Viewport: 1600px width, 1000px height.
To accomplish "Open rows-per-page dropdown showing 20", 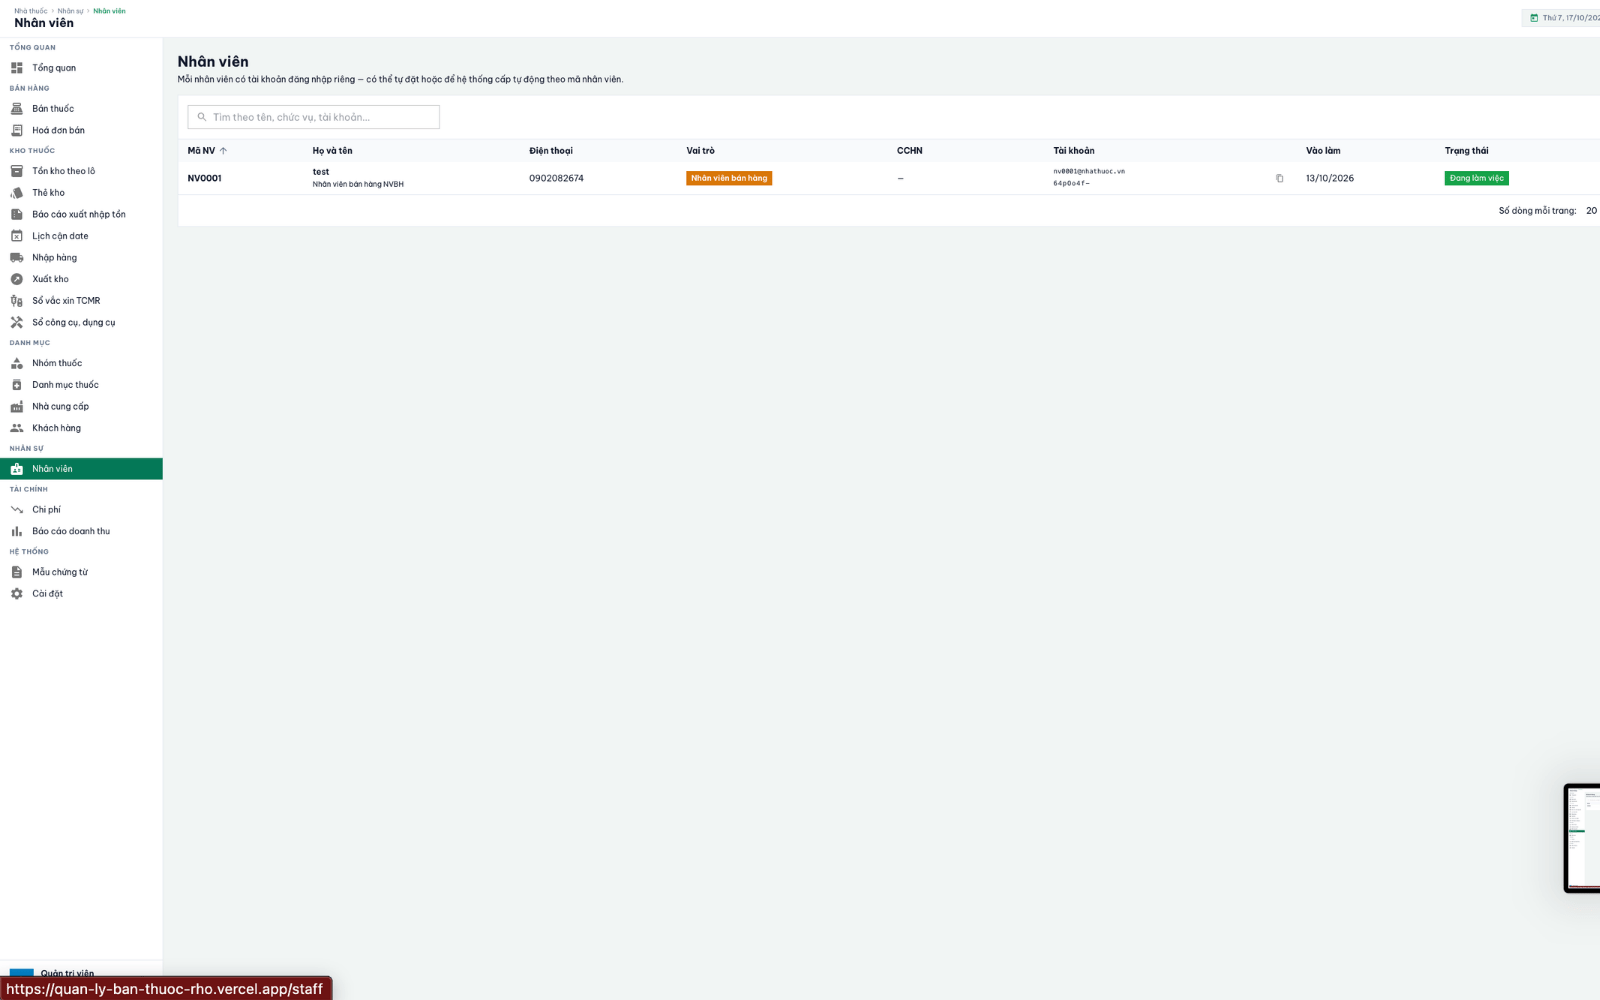I will pyautogui.click(x=1591, y=211).
